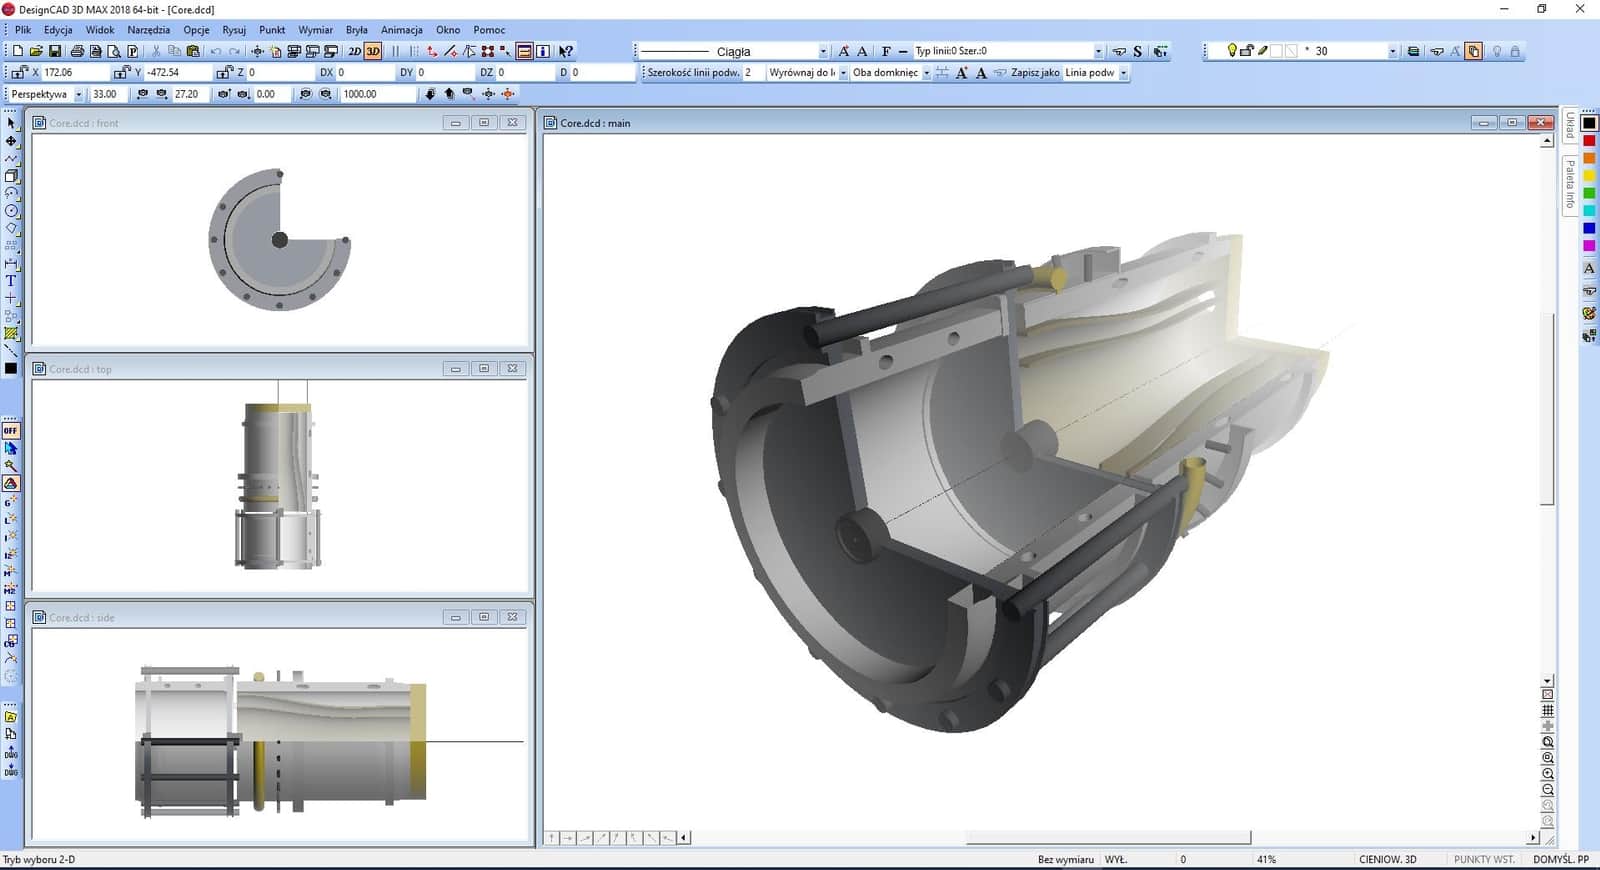Switch to 2D mode
The height and width of the screenshot is (870, 1600).
click(x=354, y=51)
